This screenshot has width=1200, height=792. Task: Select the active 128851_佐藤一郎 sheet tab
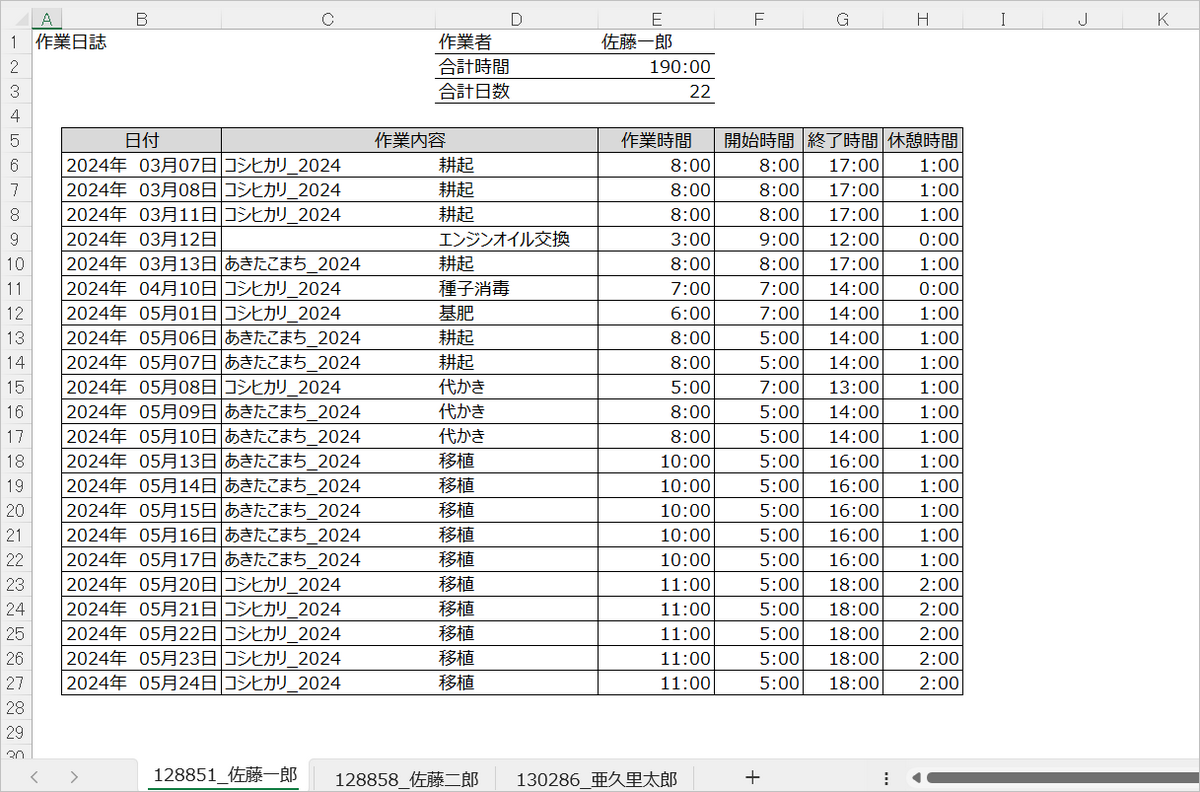(224, 777)
